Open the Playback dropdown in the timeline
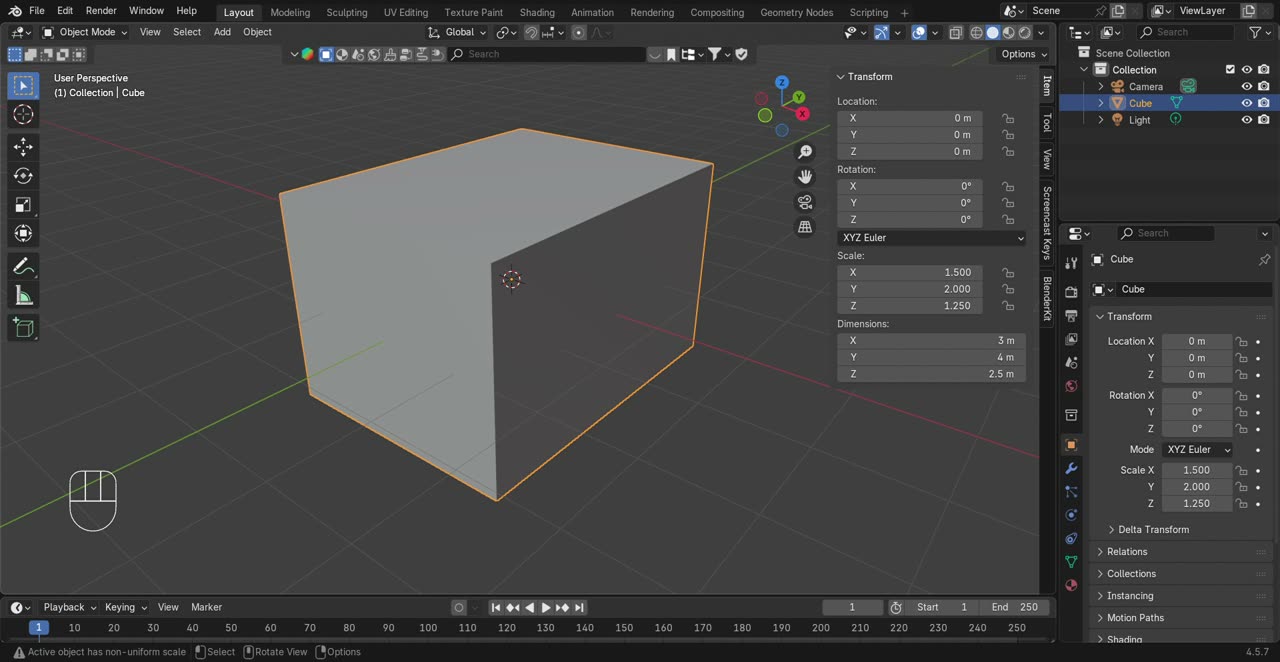The image size is (1280, 662). [x=69, y=607]
